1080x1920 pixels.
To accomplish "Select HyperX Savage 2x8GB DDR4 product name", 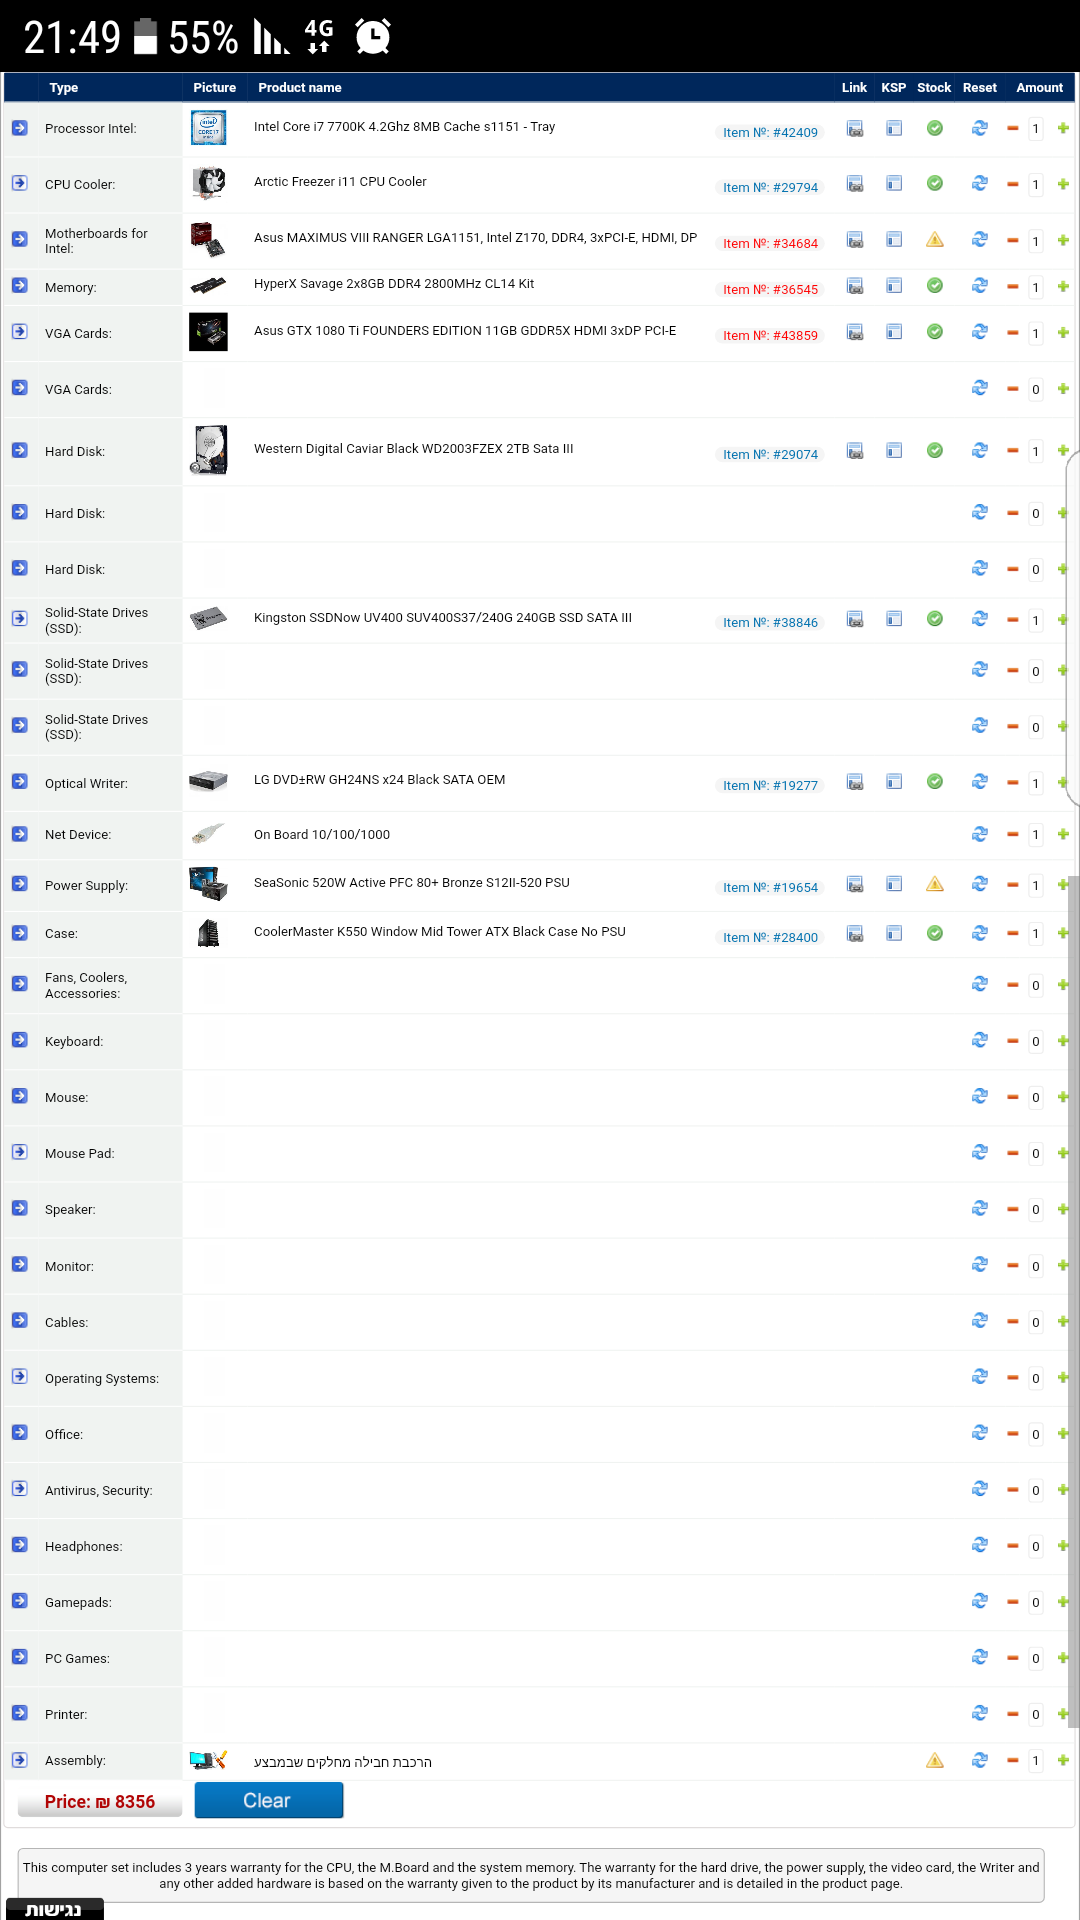I will point(394,283).
